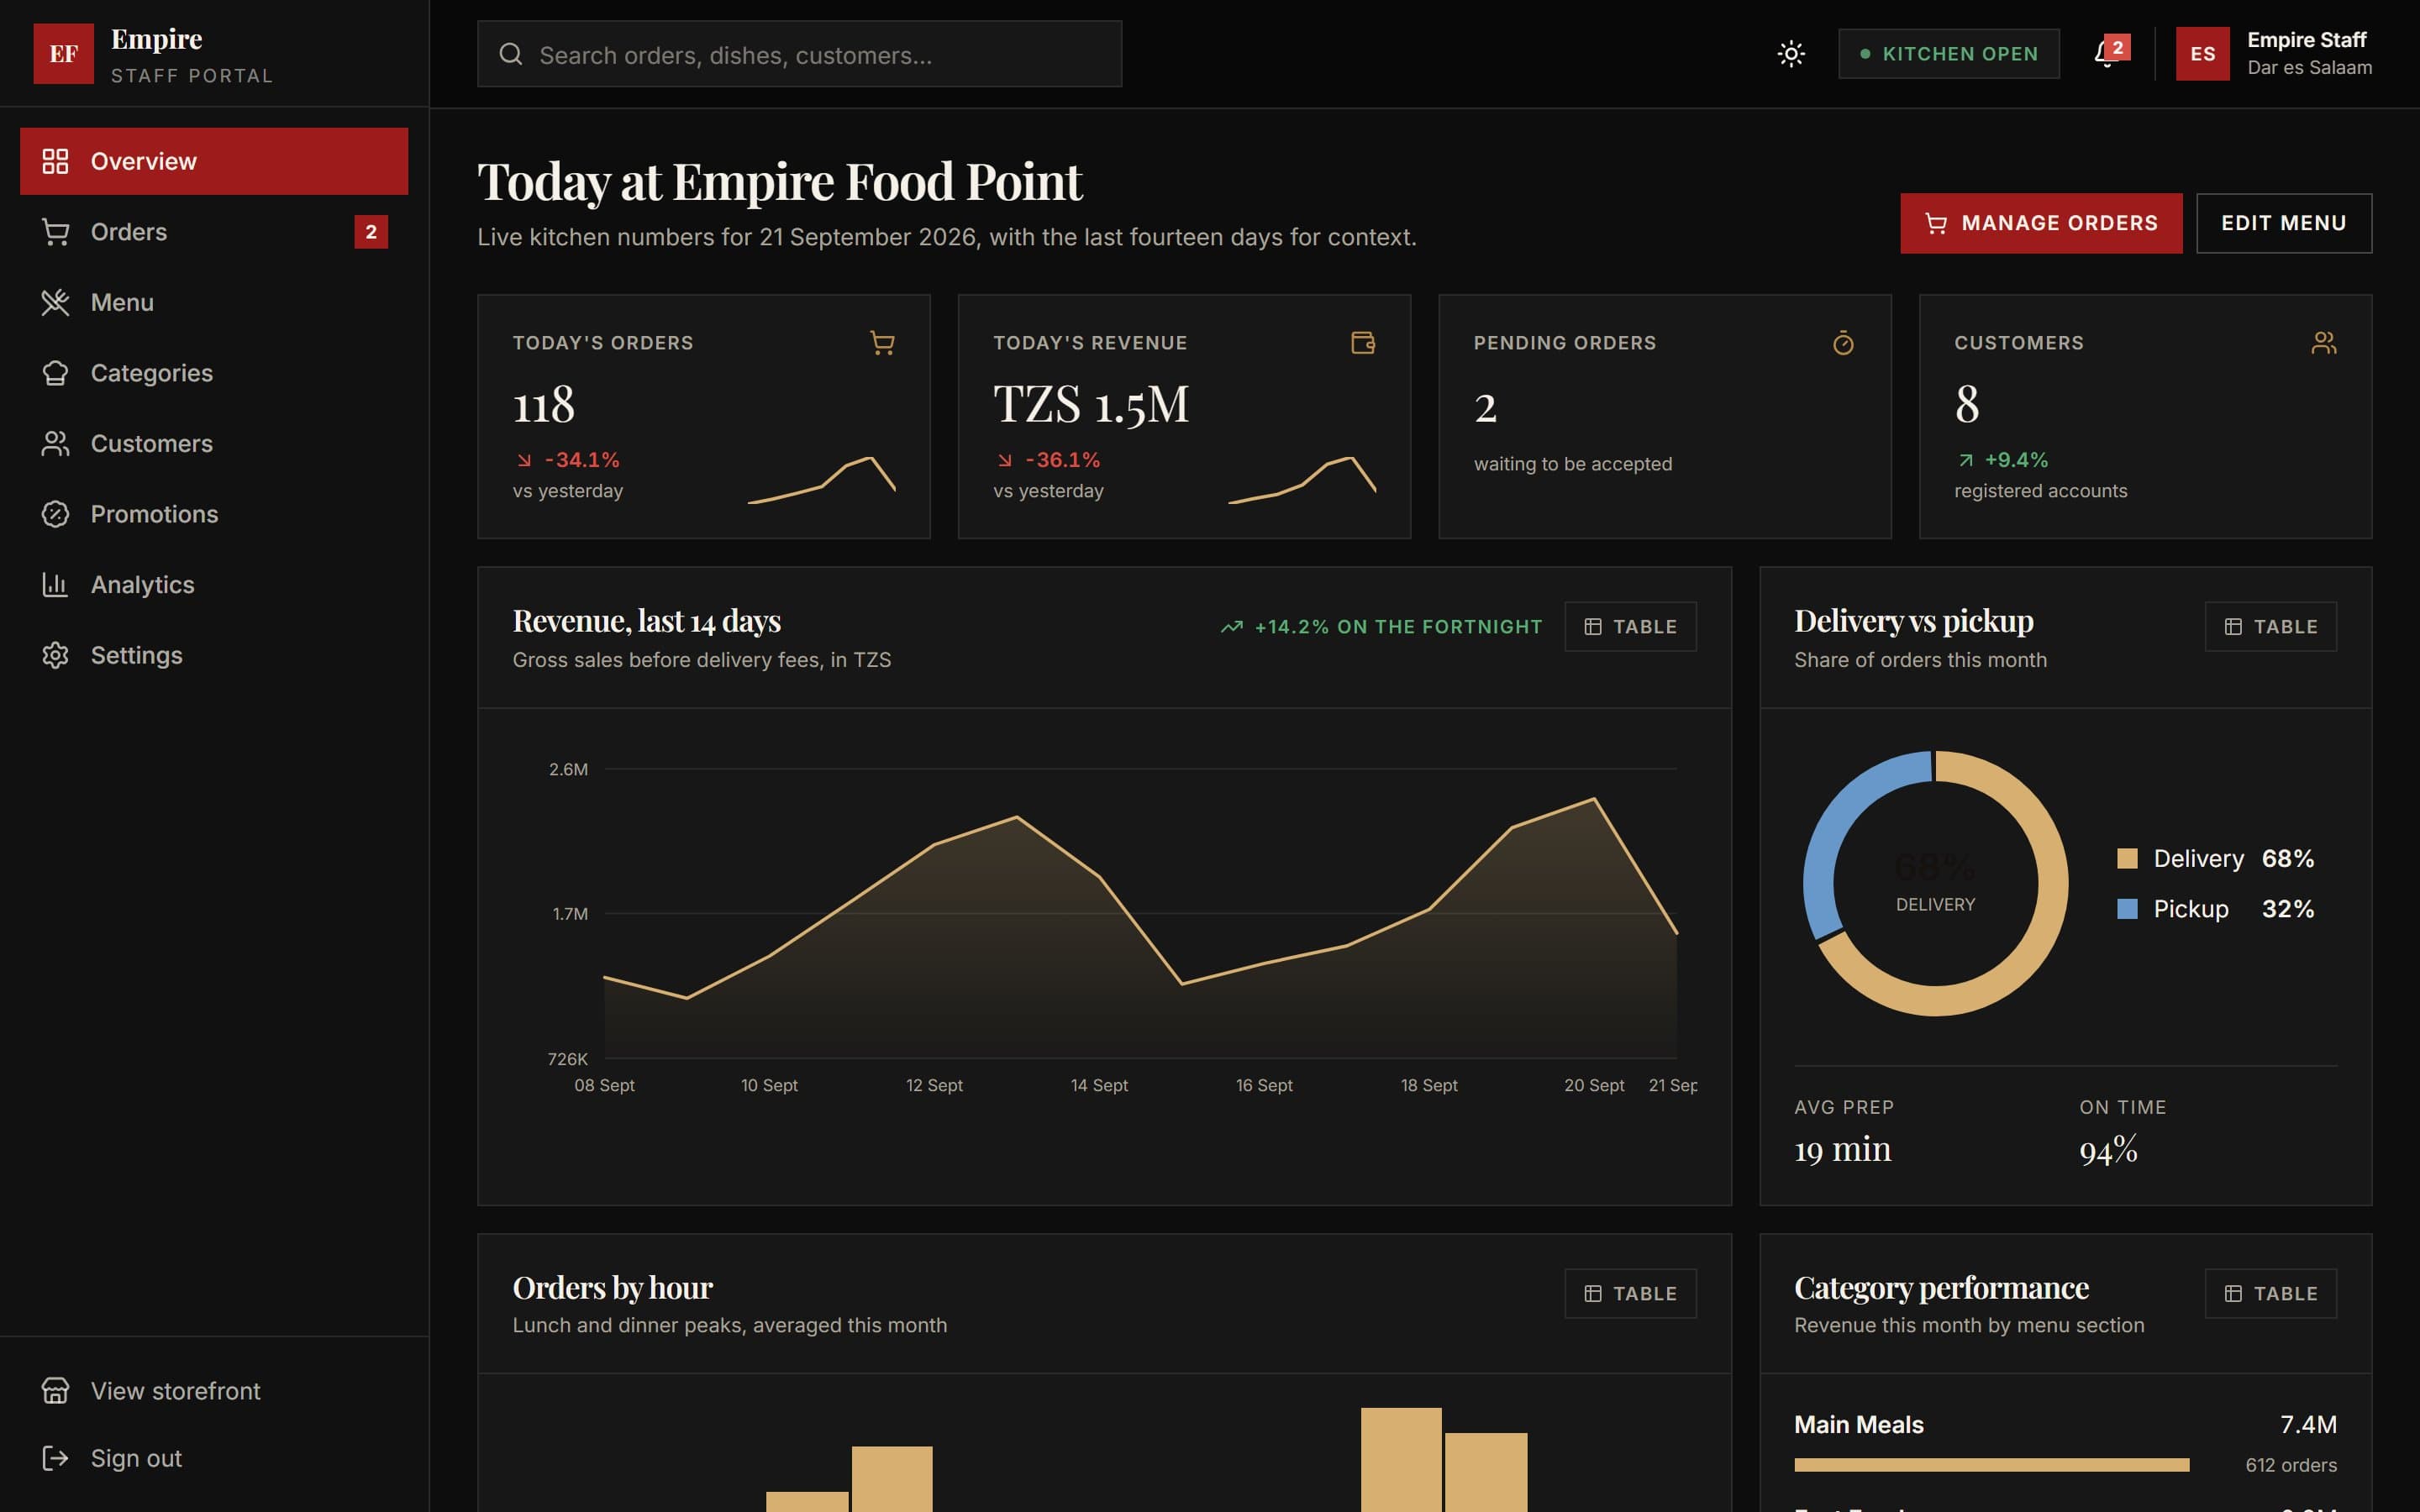
Task: Open notifications bell with 2 badge
Action: click(2110, 53)
